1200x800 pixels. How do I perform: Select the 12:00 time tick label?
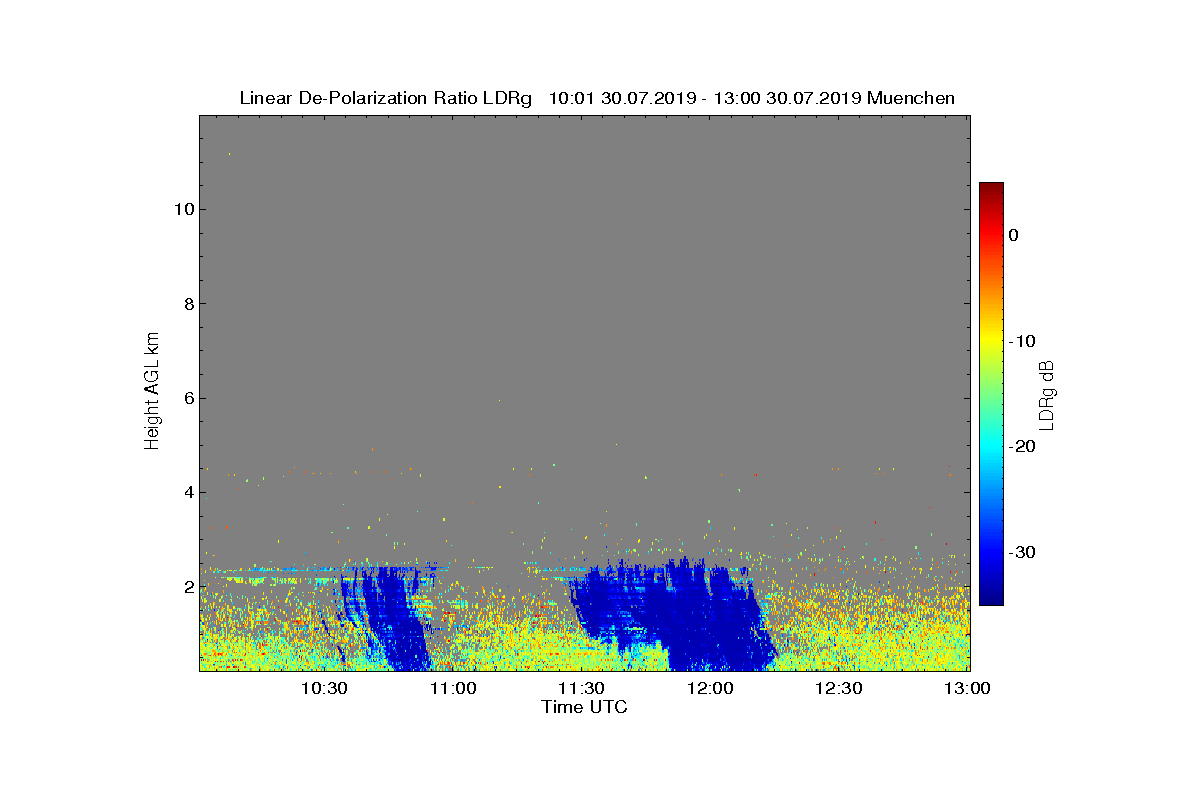710,688
